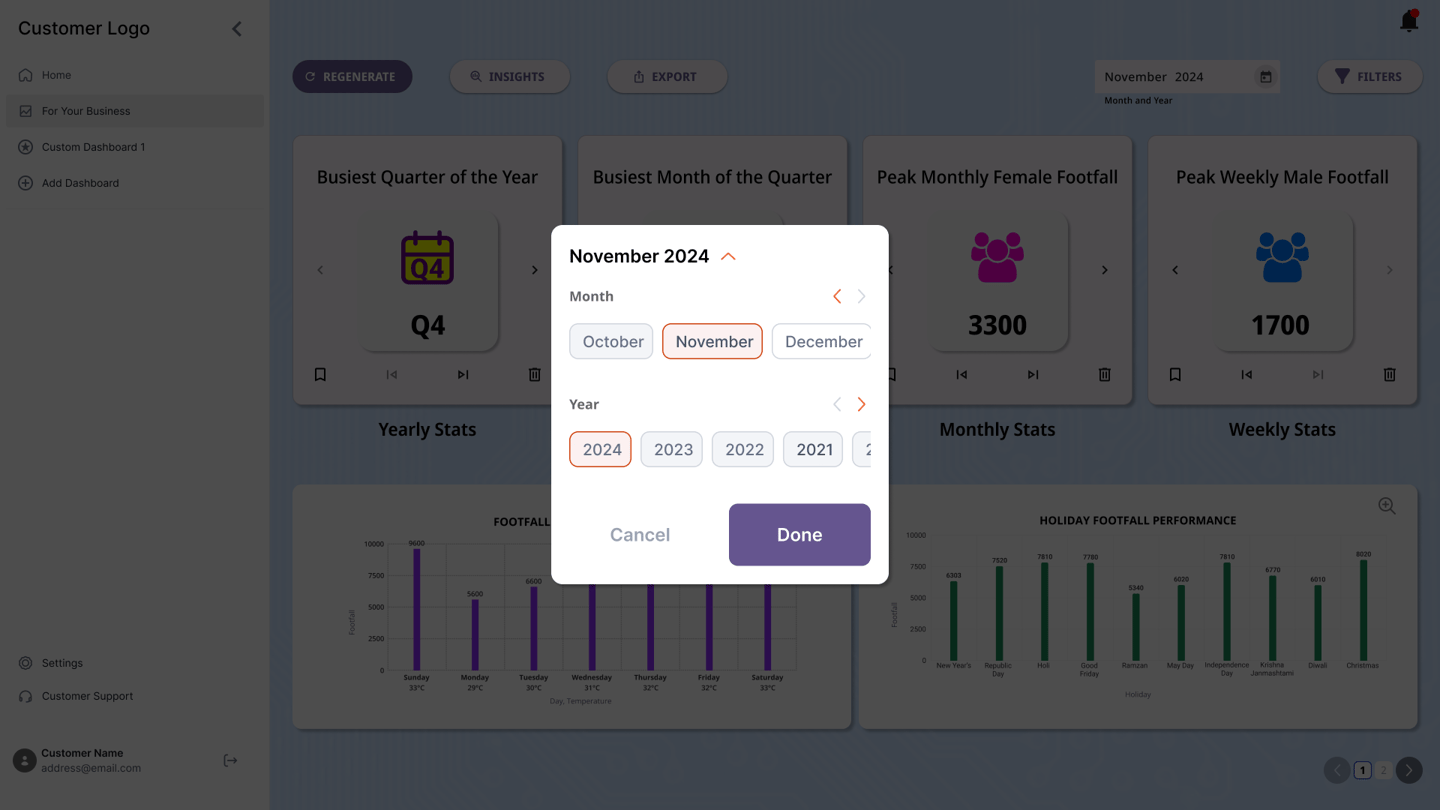Show previous months with the left arrow
The image size is (1440, 810).
pos(837,297)
